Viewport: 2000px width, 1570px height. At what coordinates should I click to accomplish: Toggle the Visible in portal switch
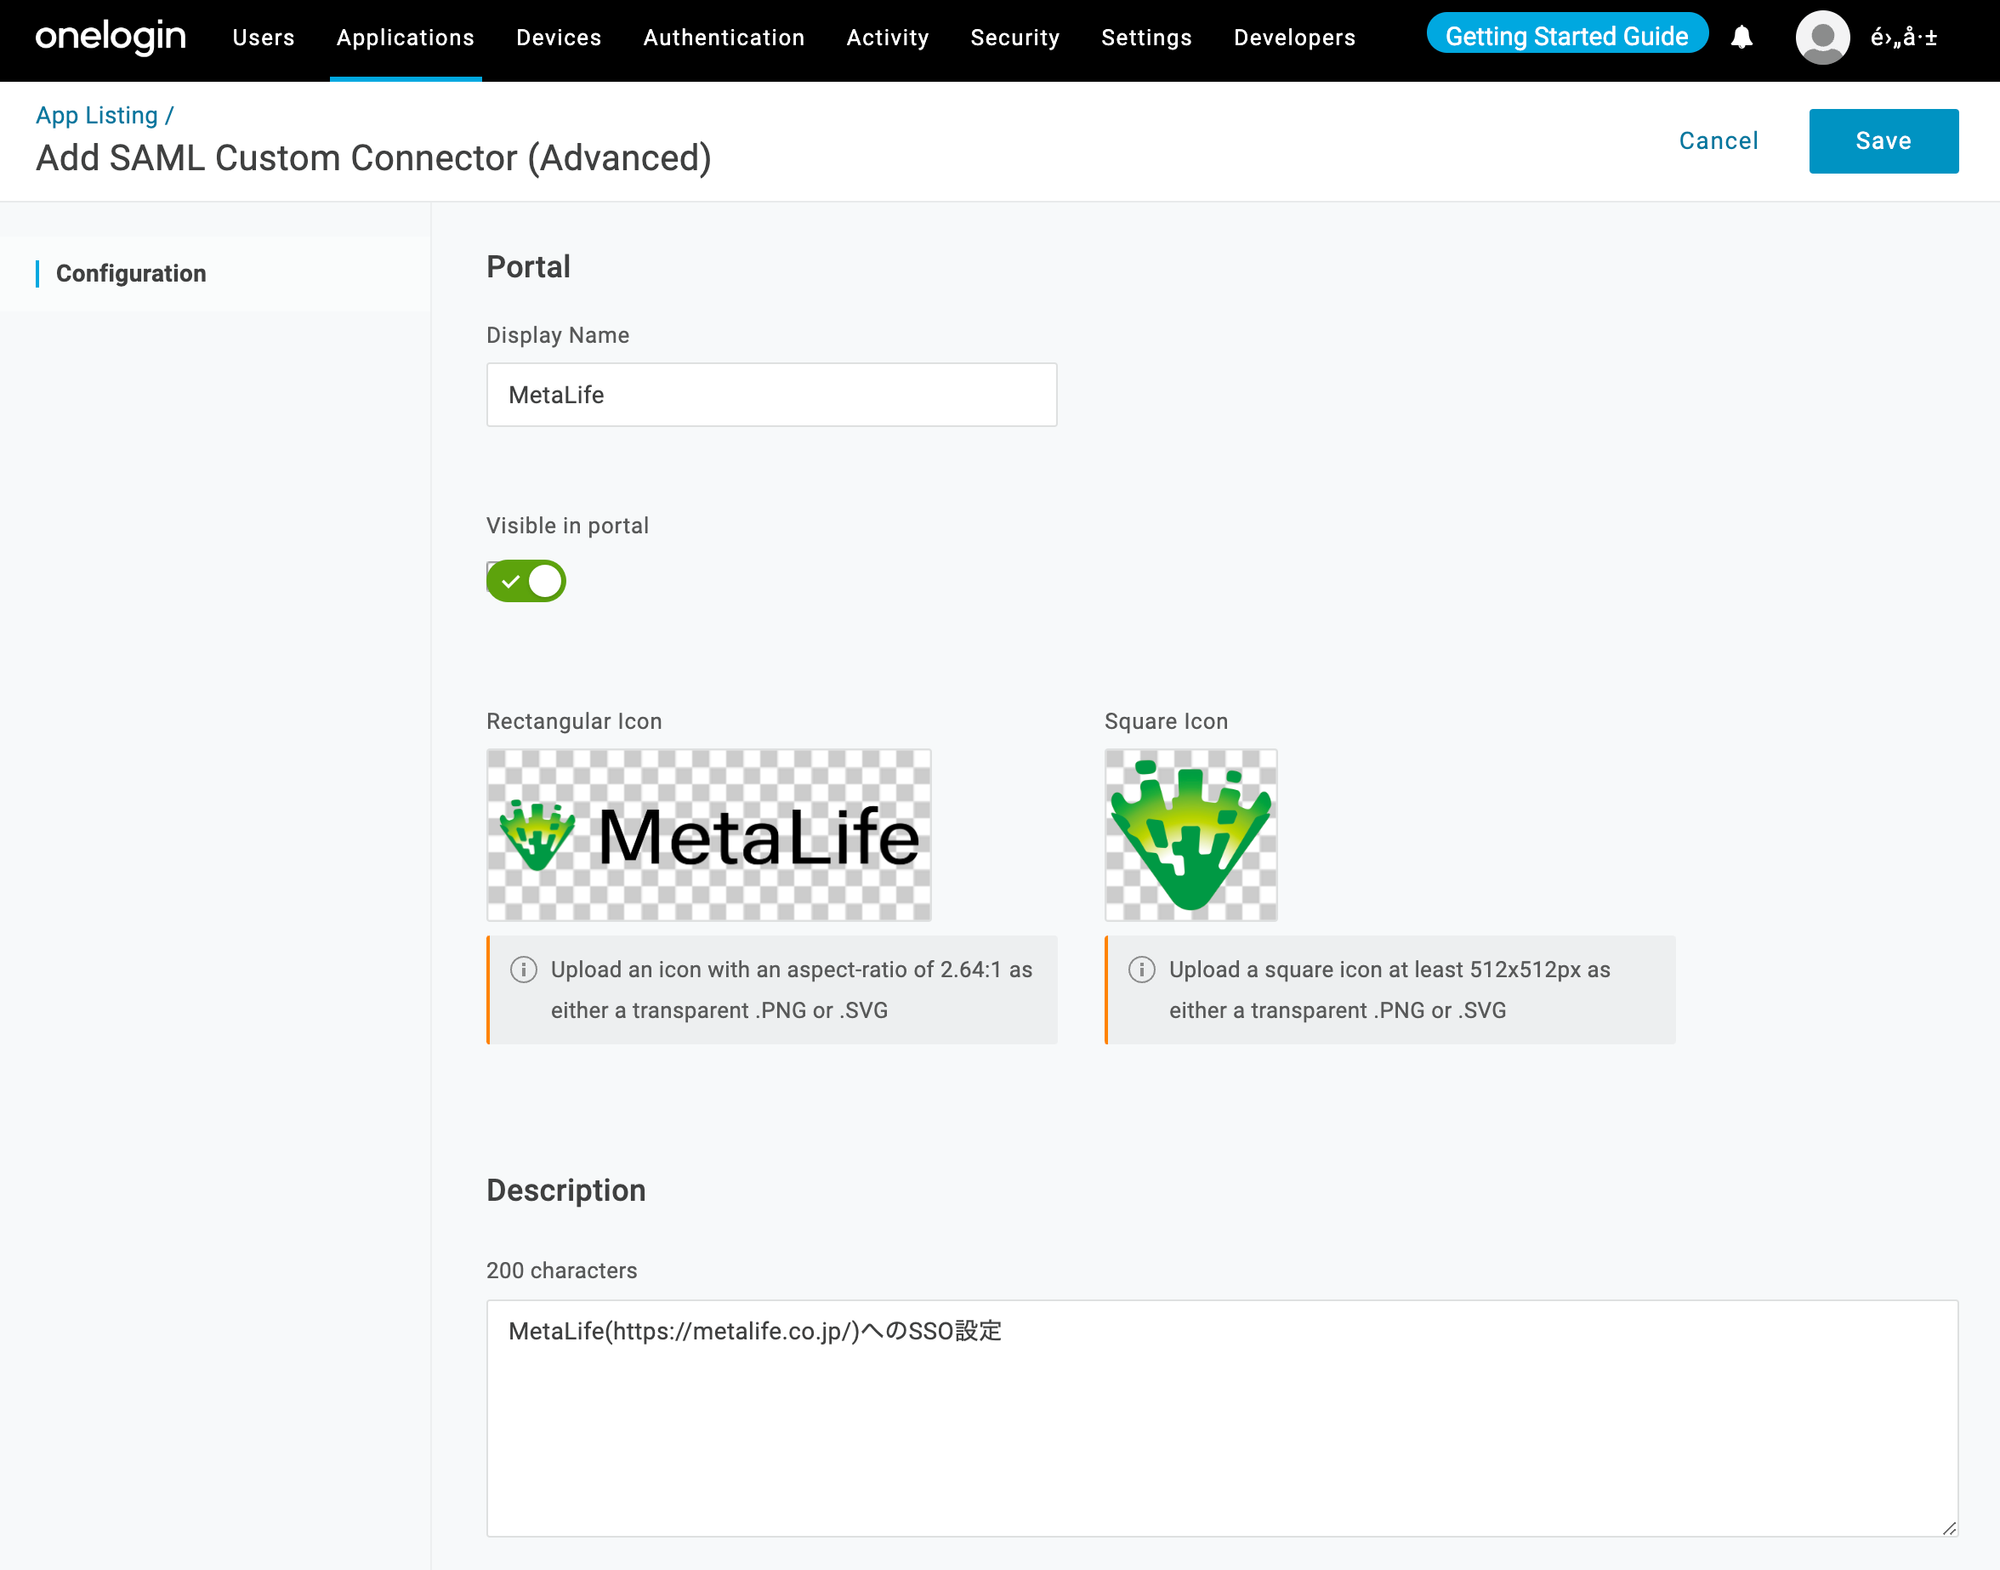click(526, 581)
